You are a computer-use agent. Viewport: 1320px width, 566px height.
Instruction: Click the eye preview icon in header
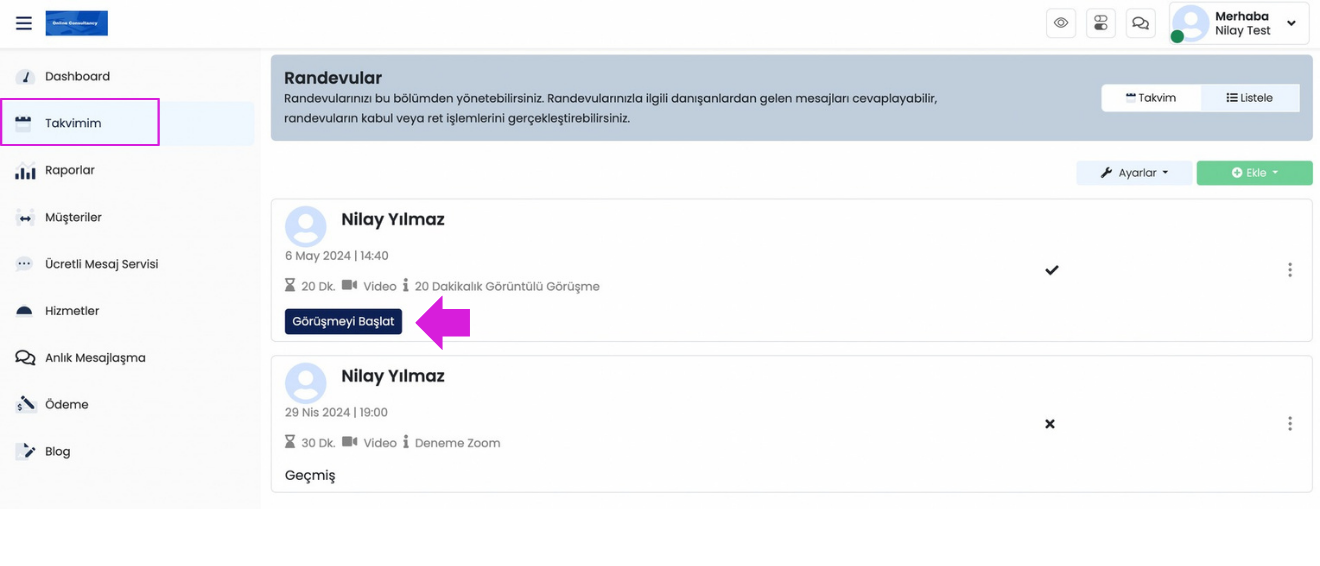(x=1061, y=23)
